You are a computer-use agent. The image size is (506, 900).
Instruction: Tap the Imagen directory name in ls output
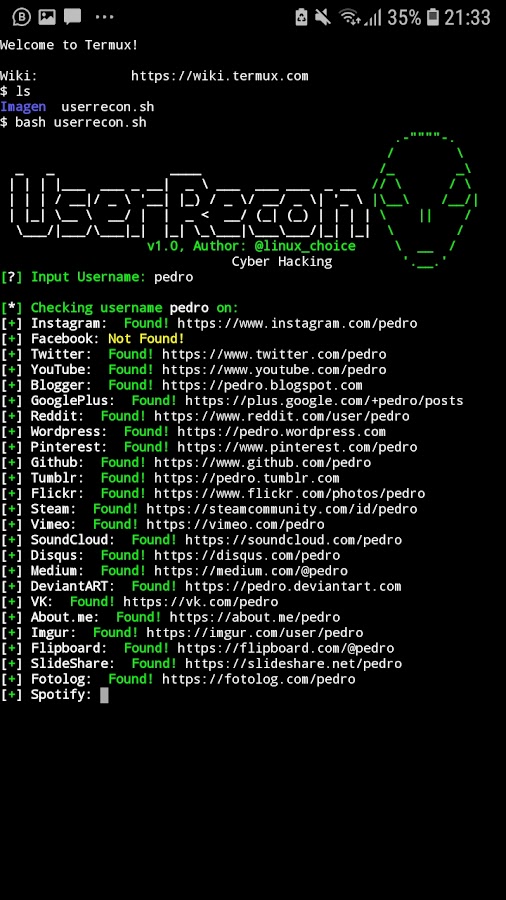23,107
